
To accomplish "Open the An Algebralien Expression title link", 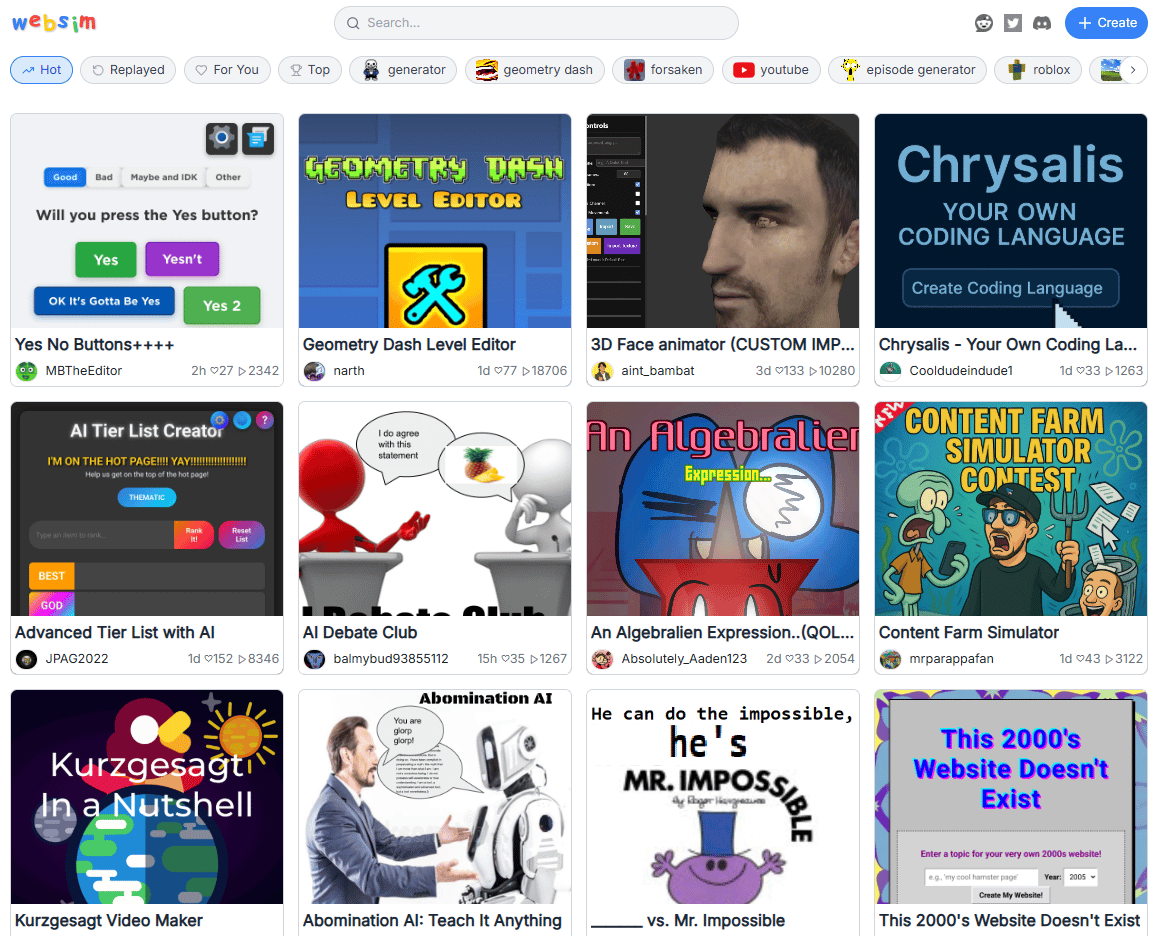I will point(722,633).
